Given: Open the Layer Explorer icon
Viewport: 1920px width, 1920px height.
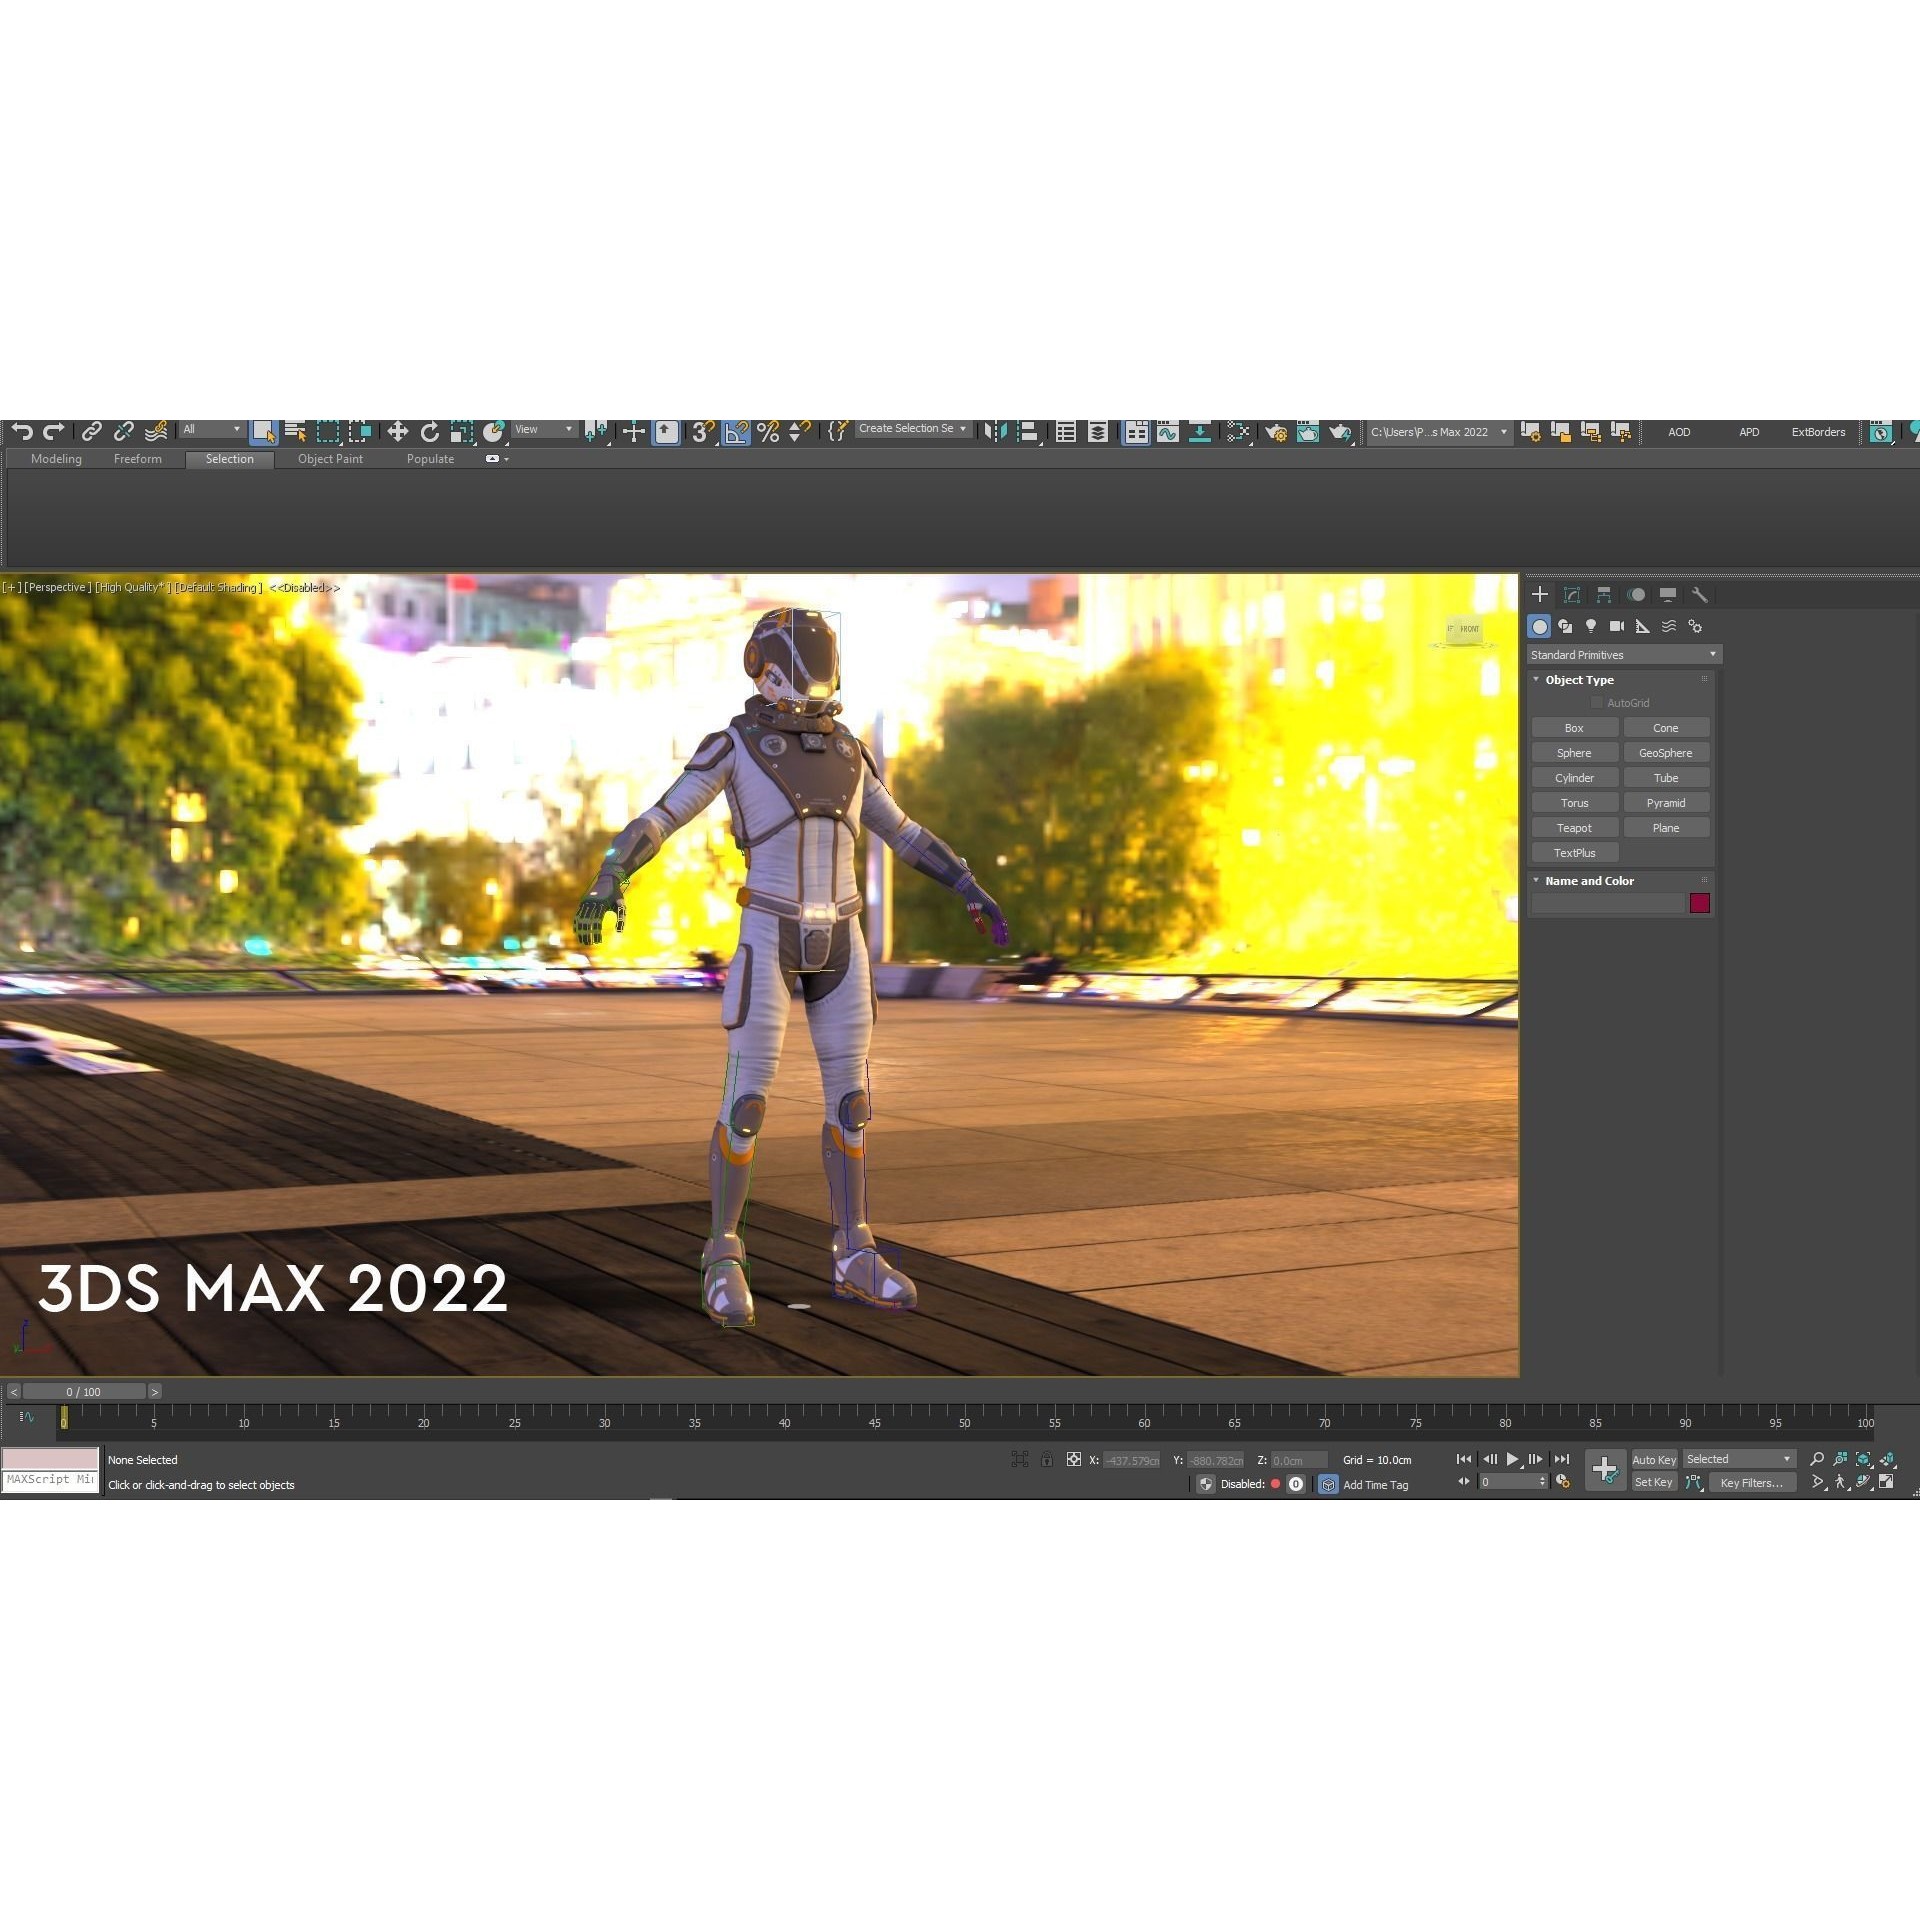Looking at the screenshot, I should pyautogui.click(x=1097, y=431).
